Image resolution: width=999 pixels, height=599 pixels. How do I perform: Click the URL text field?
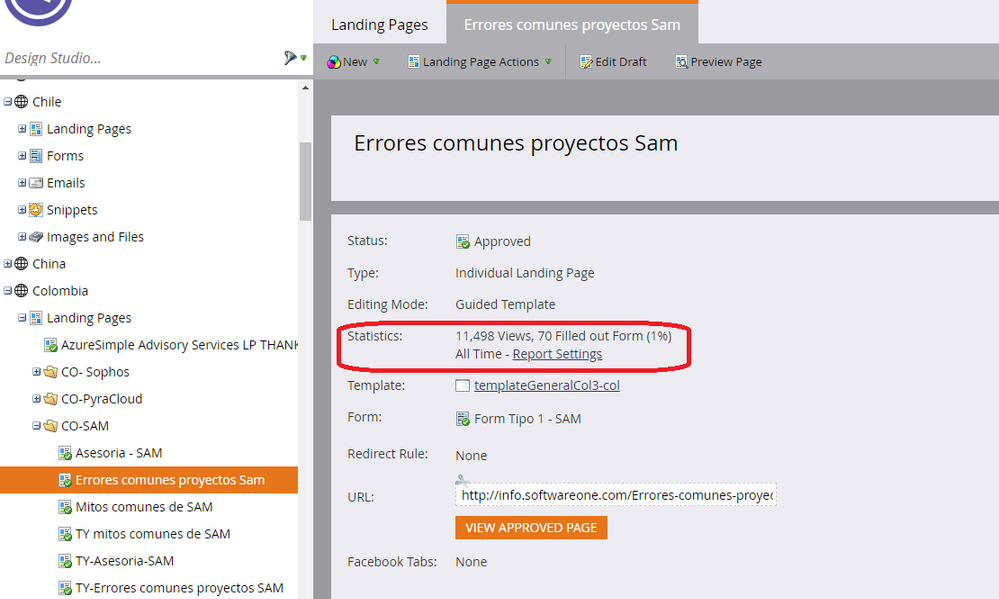[x=615, y=495]
